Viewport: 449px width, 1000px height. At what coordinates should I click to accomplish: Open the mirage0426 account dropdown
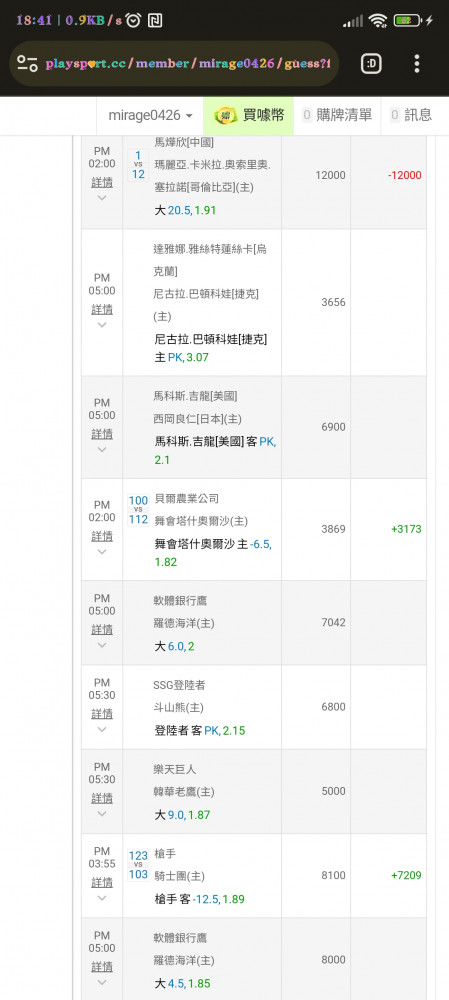coord(151,115)
